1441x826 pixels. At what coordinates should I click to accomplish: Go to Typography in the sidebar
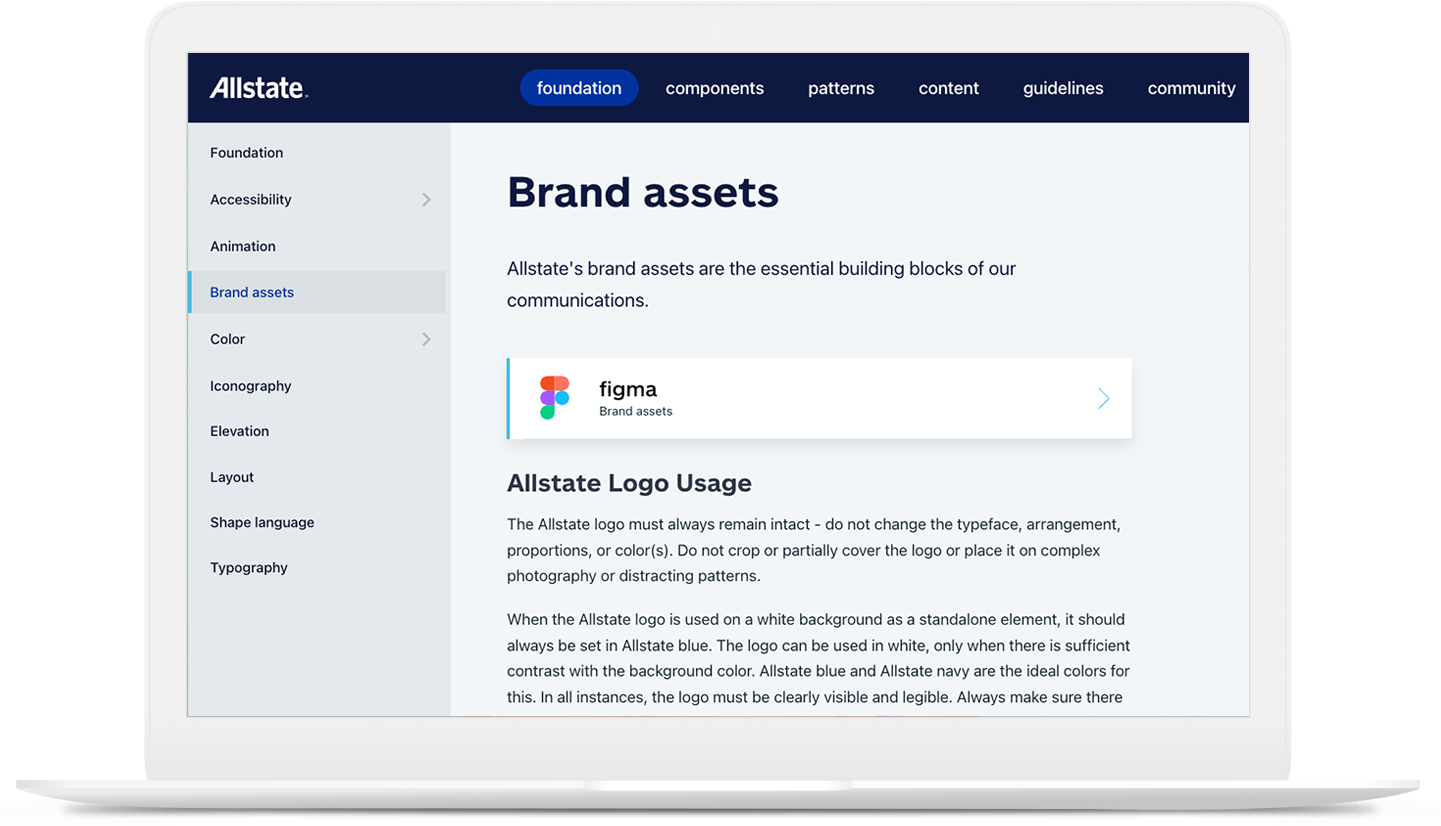249,567
